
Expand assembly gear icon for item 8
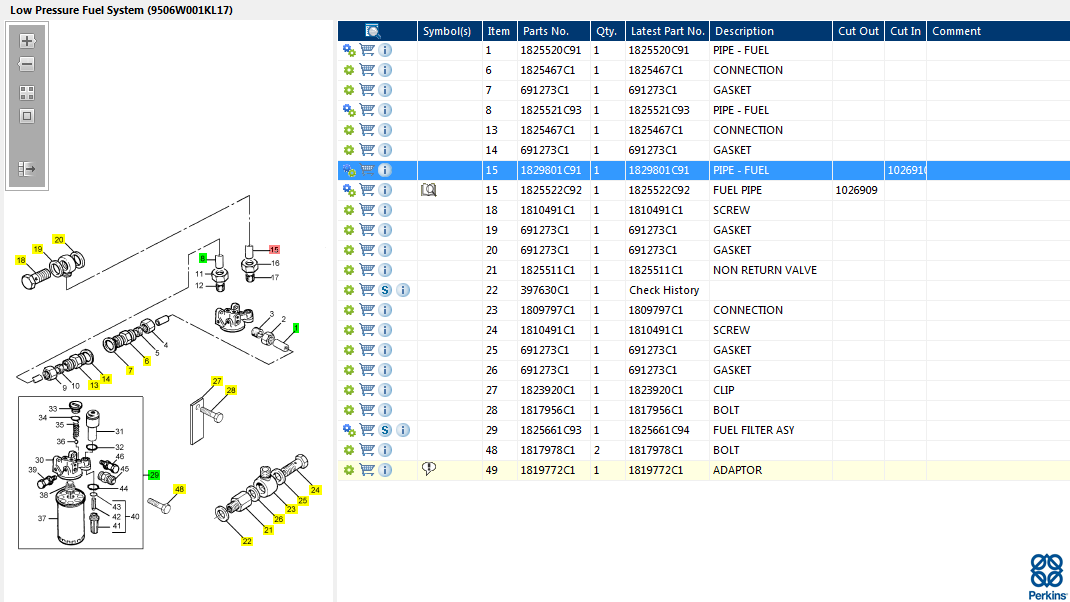(349, 110)
